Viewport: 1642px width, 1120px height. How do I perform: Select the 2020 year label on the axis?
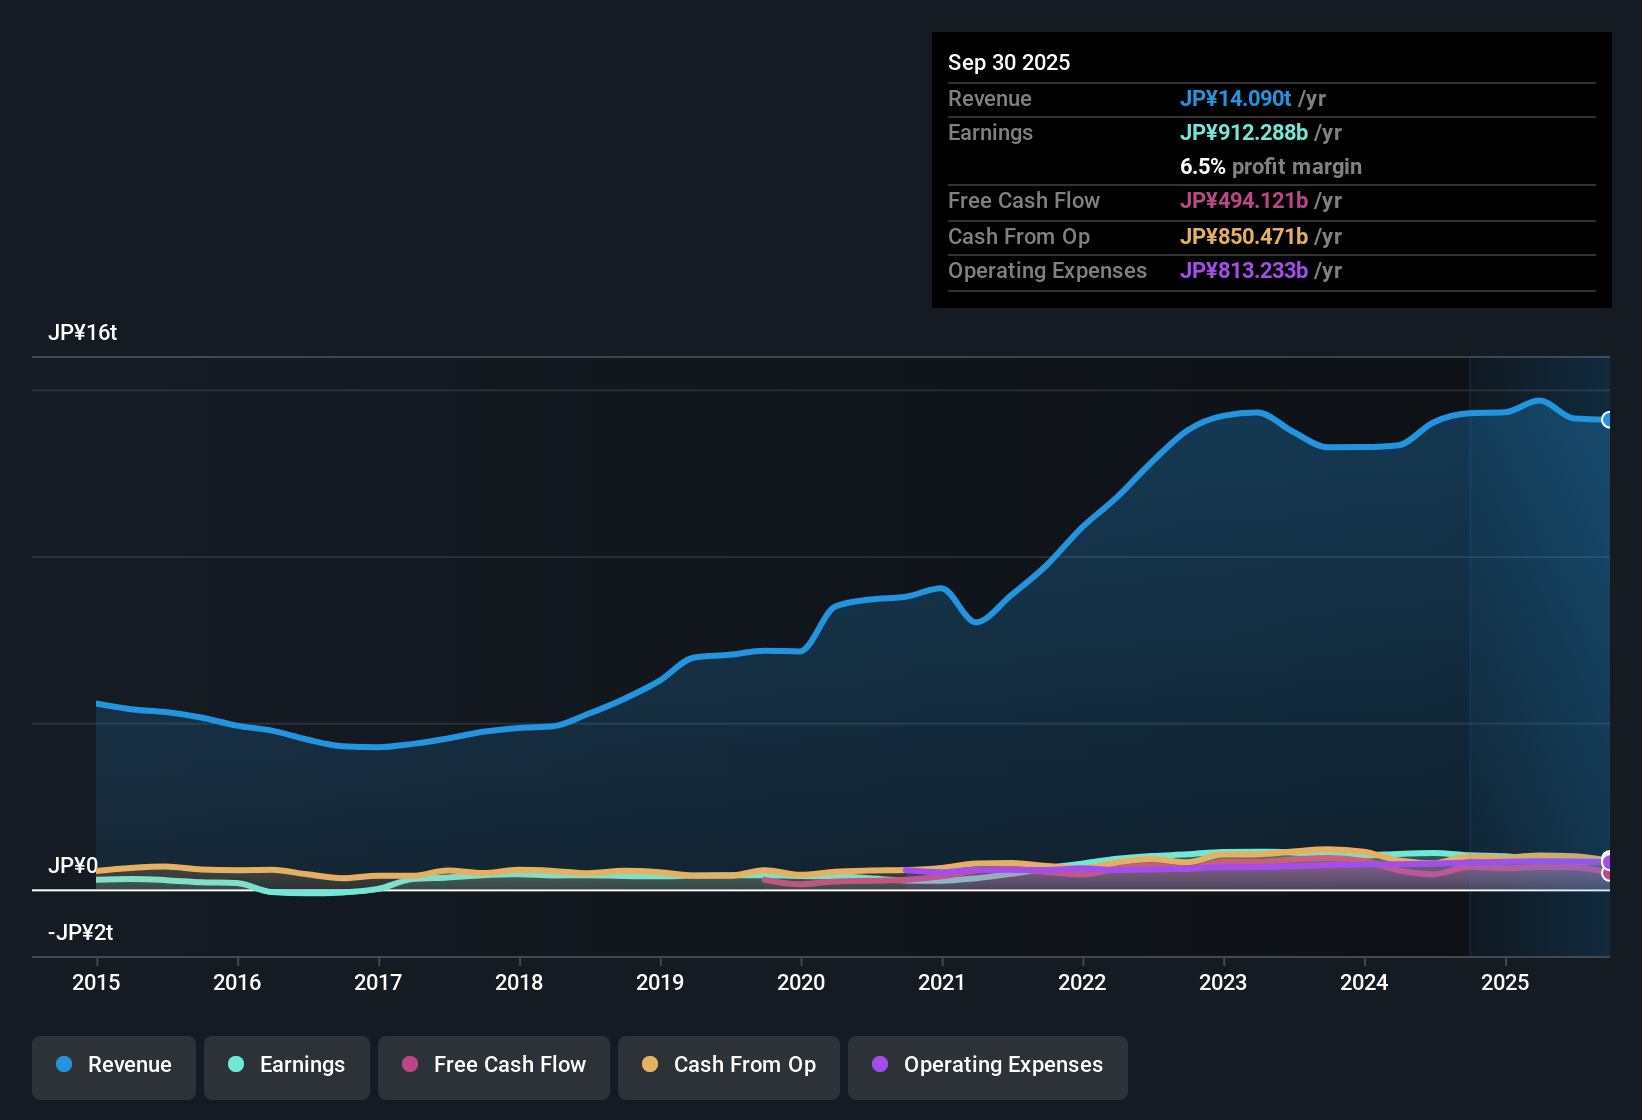click(x=800, y=983)
